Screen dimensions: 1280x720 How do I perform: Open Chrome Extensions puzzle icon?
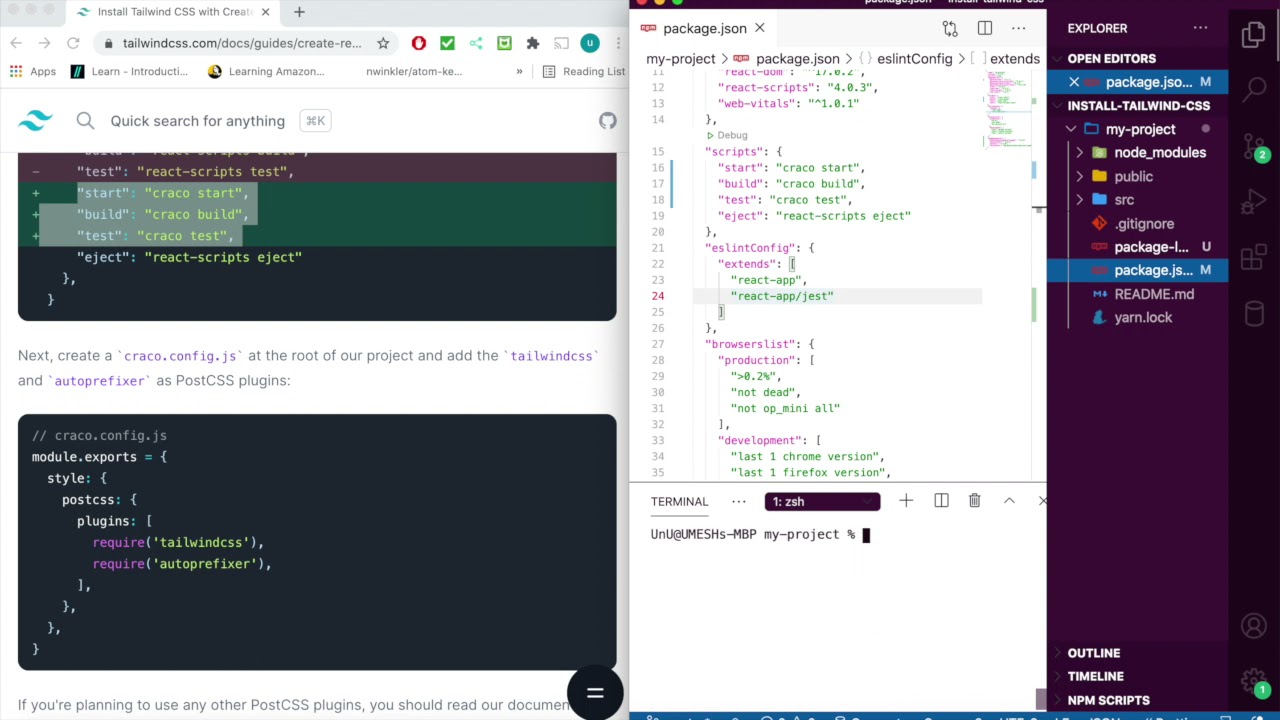[x=533, y=43]
